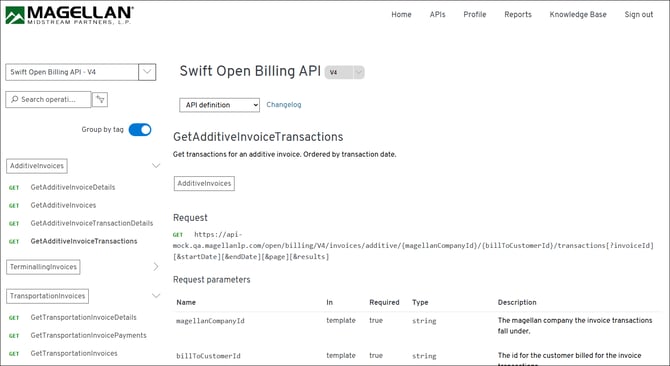Open the Profile menu item
Viewport: 670px width, 366px height.
coord(475,14)
